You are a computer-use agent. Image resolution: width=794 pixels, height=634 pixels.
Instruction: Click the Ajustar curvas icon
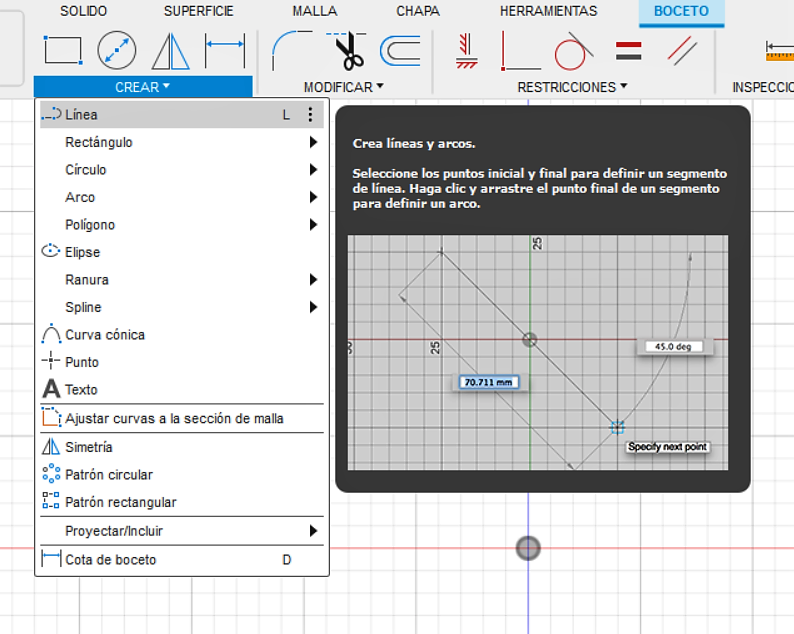point(51,418)
